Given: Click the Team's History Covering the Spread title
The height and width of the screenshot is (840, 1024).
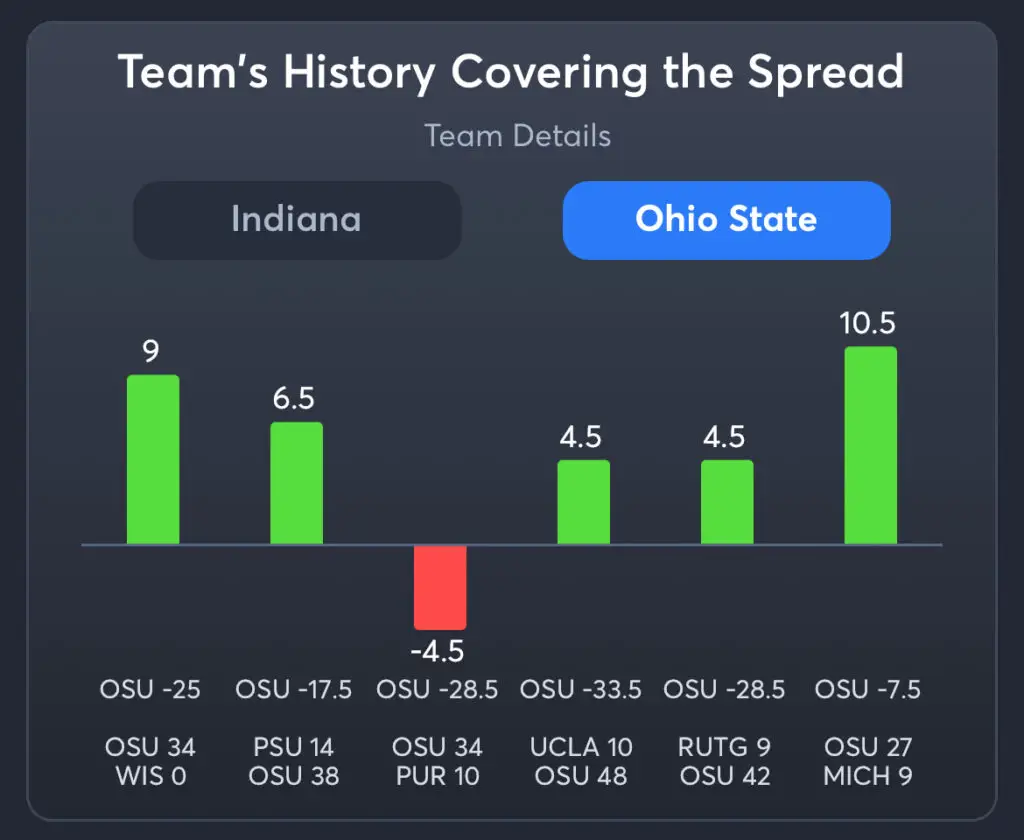Looking at the screenshot, I should (x=511, y=73).
